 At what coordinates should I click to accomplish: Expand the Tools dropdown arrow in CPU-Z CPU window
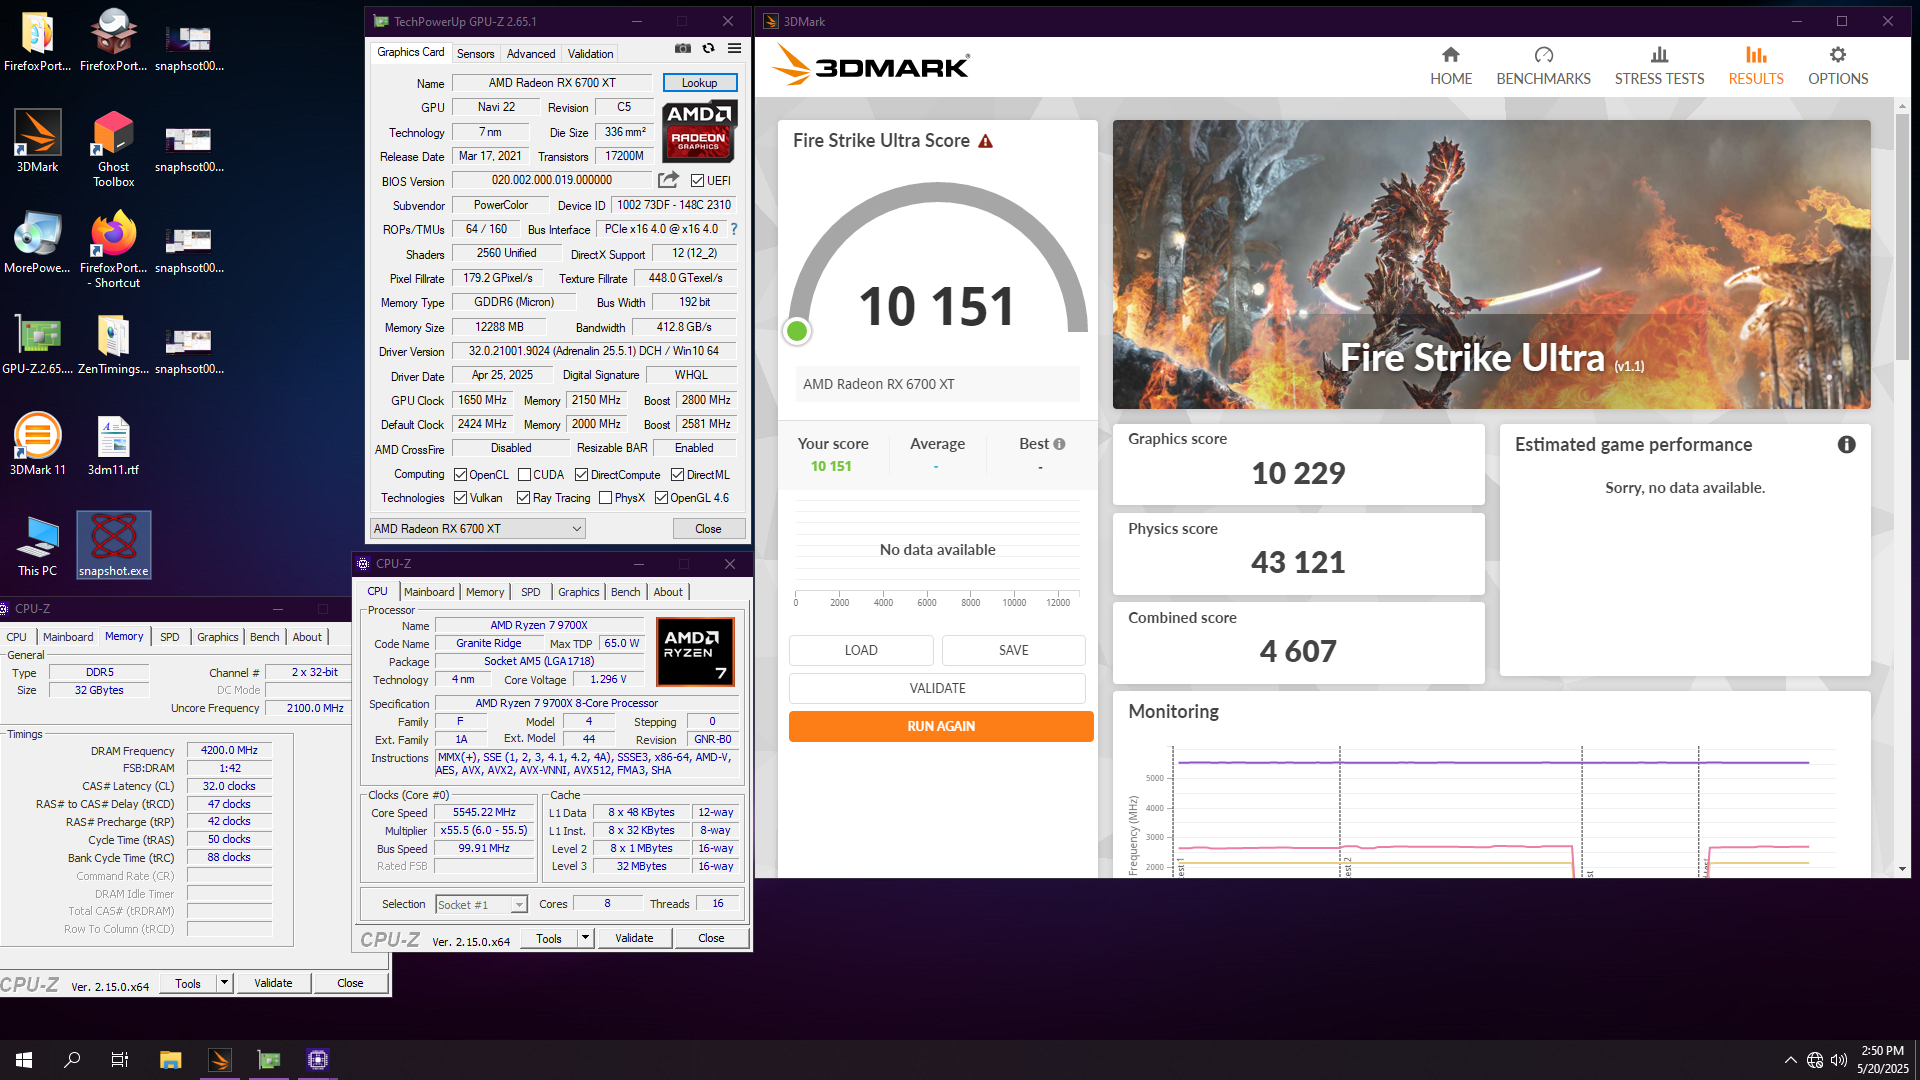tap(586, 938)
